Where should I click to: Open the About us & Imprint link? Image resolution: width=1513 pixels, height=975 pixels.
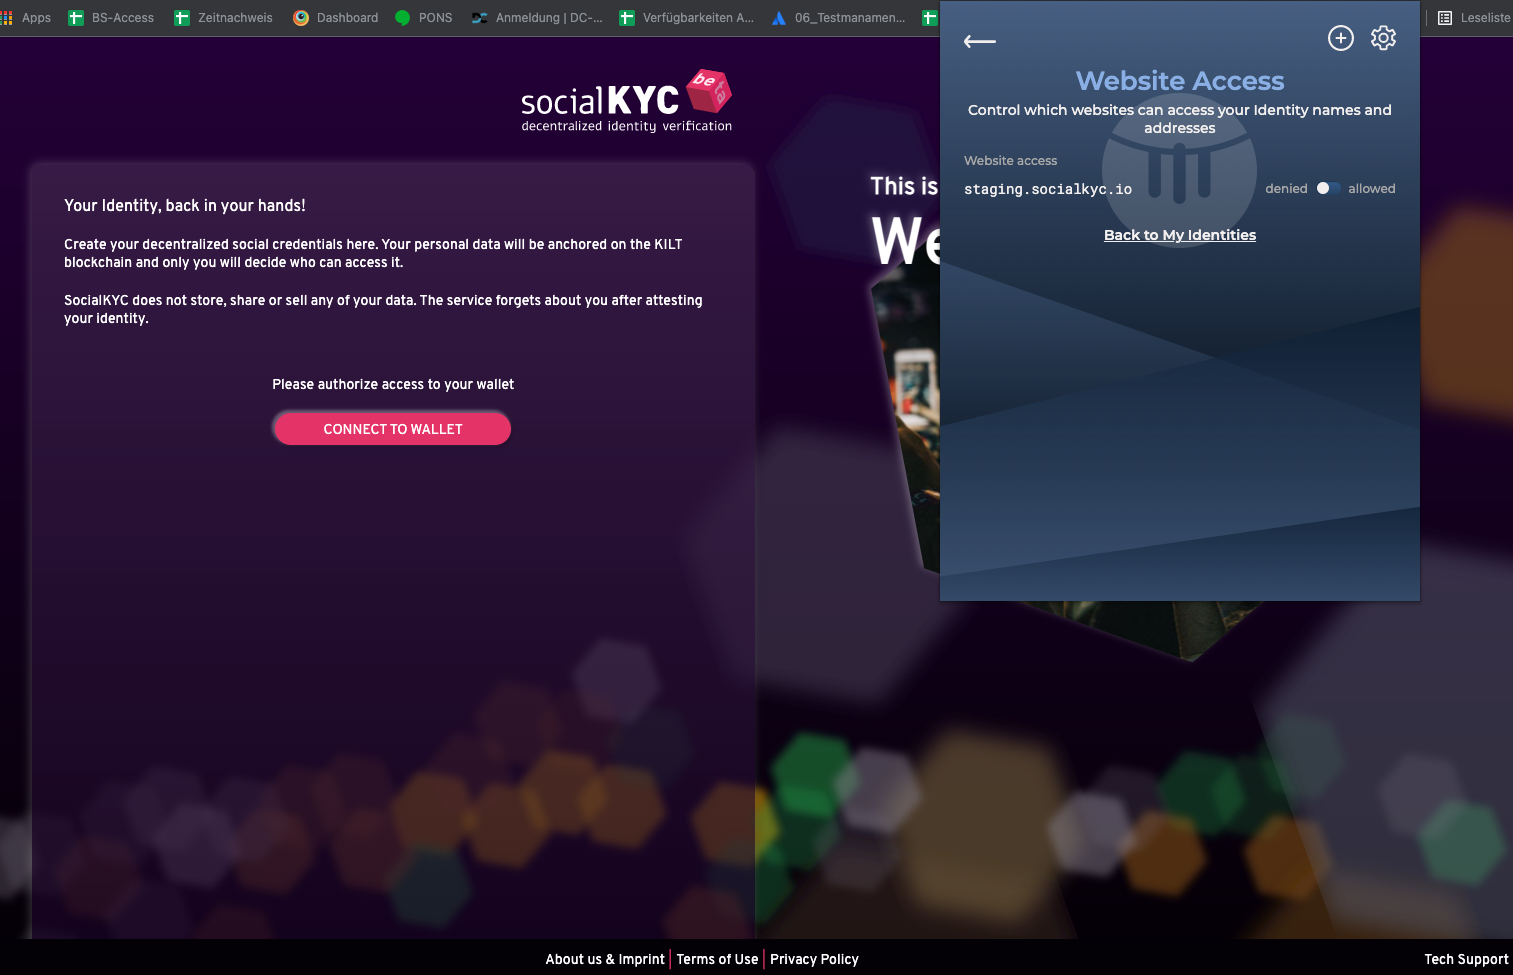[x=605, y=959]
